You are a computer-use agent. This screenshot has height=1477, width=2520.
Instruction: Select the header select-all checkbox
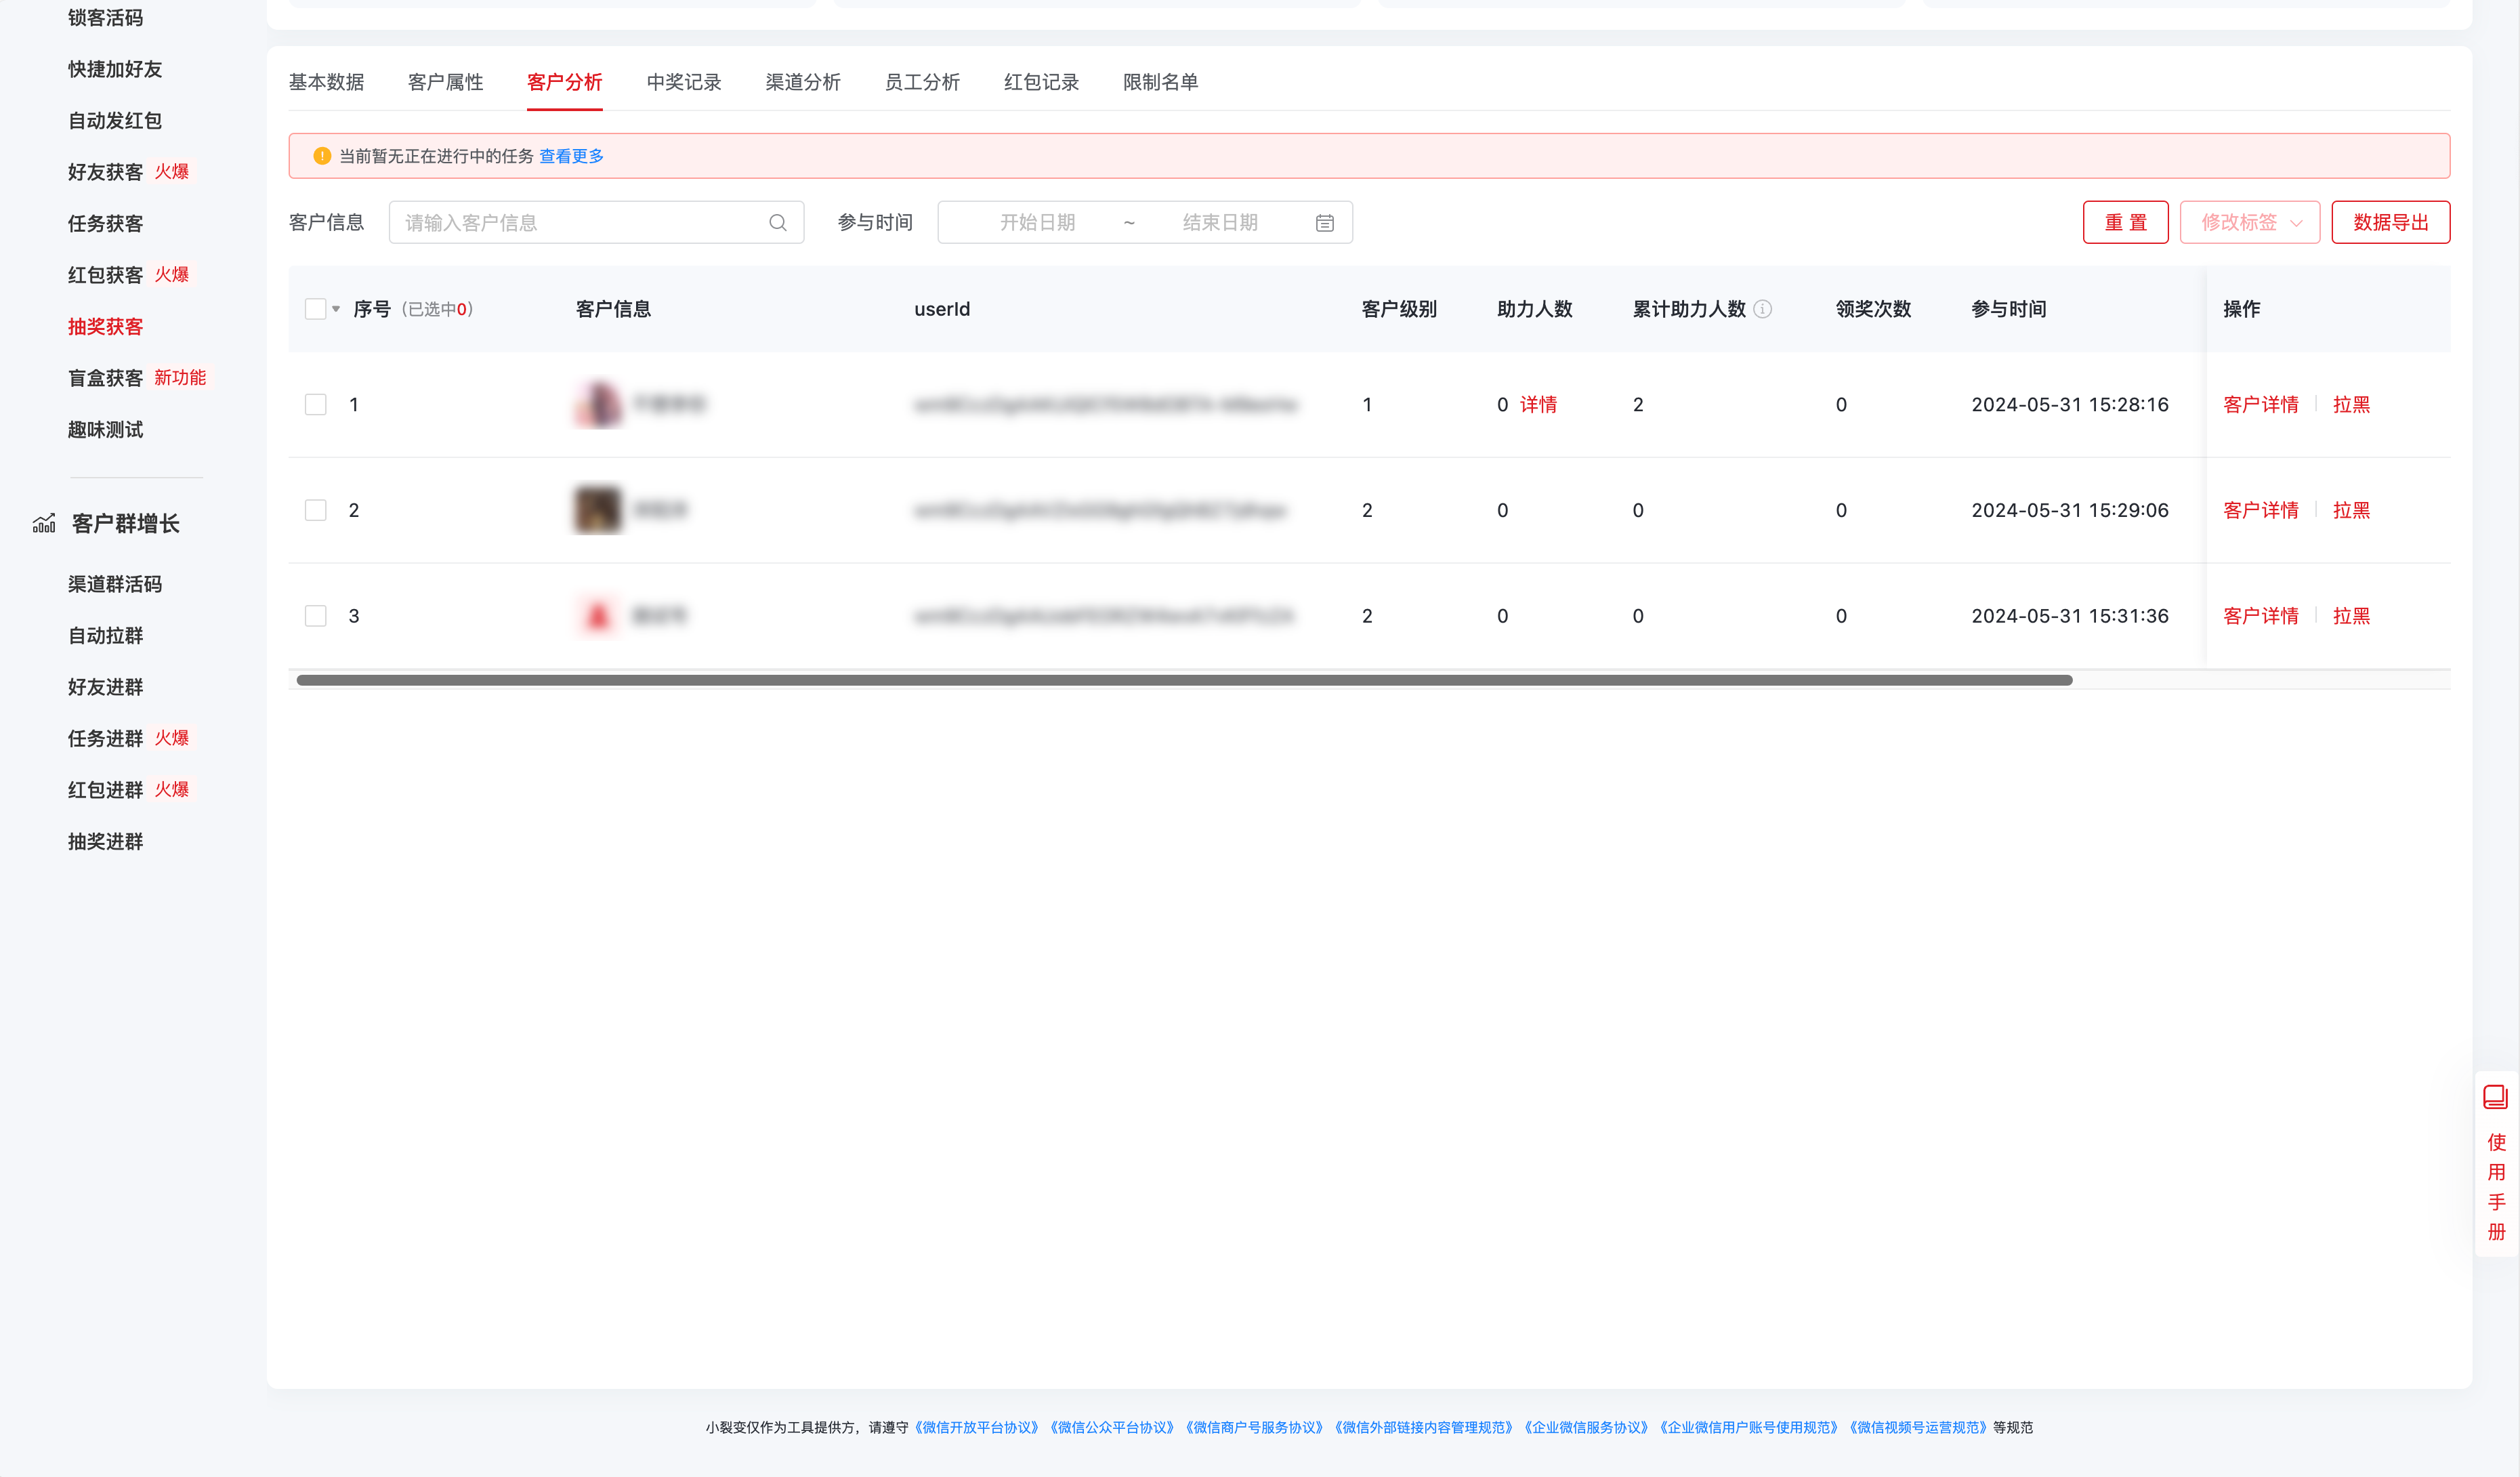pos(316,309)
